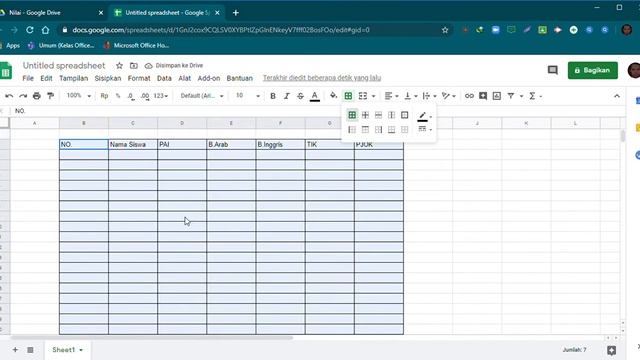Viewport: 640px width, 360px height.
Task: Apply all borders in border panel
Action: [352, 115]
